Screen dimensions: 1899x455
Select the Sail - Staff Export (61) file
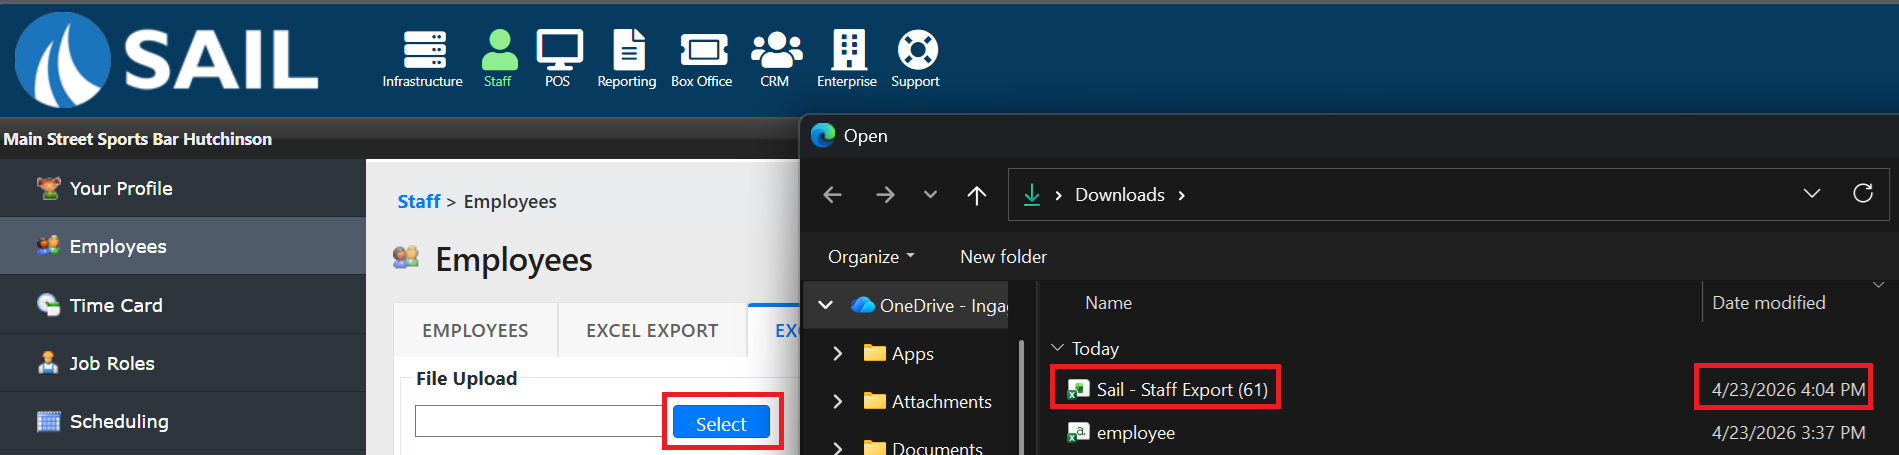(1181, 390)
